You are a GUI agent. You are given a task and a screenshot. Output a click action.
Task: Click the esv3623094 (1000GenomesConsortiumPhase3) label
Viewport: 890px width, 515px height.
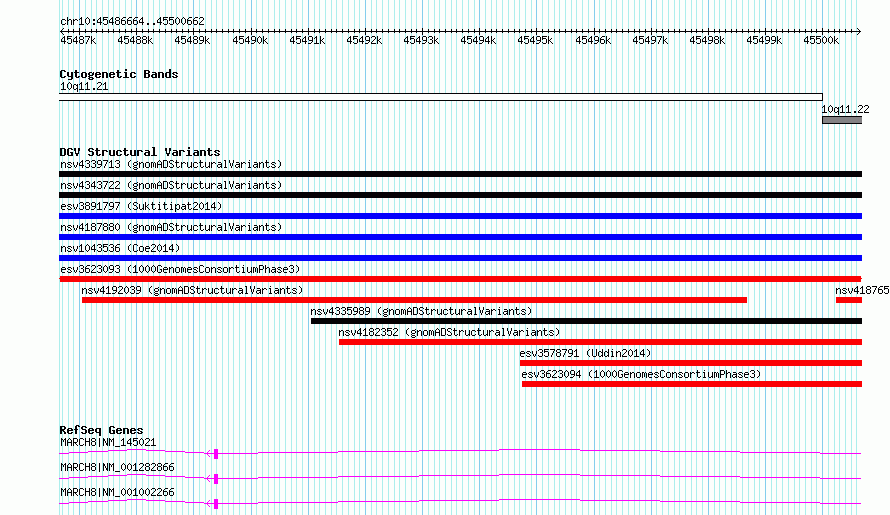tap(641, 374)
